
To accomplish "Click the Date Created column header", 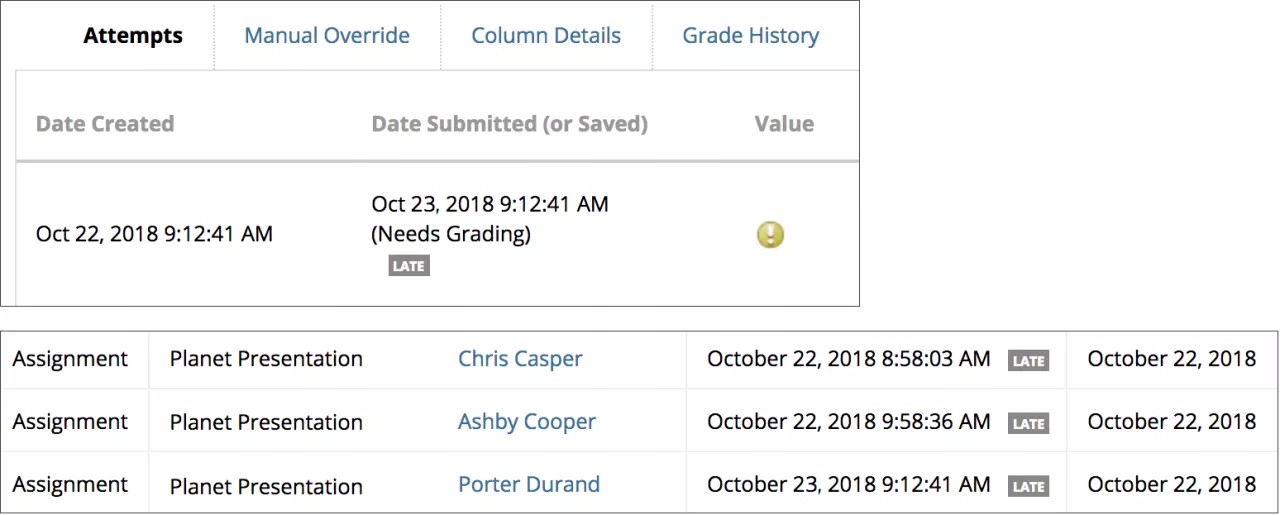I will click(x=105, y=124).
